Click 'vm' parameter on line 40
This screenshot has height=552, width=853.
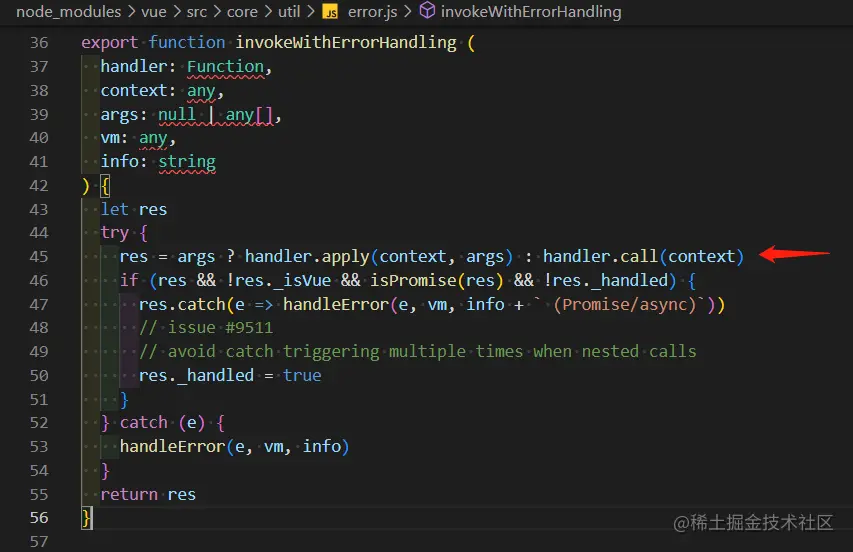[x=110, y=138]
